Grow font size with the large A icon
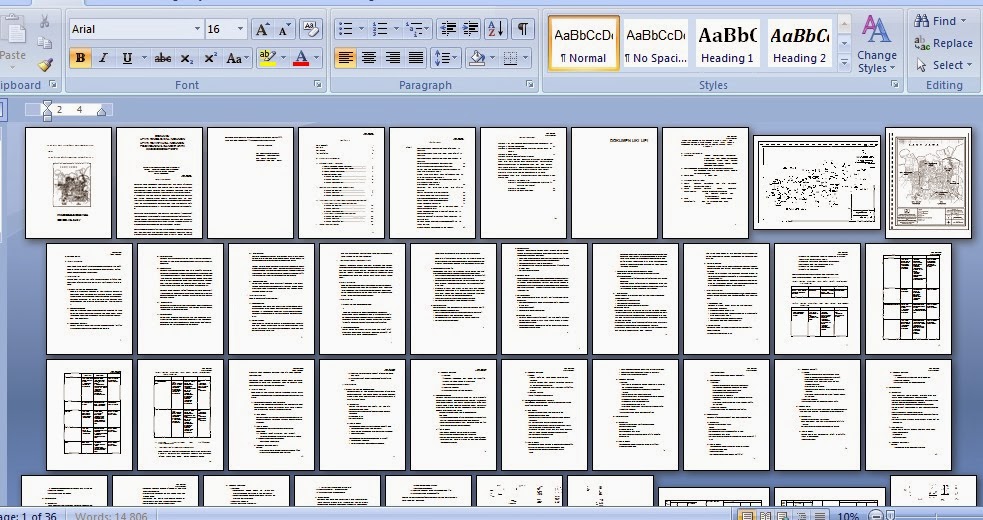This screenshot has height=520, width=983. pos(262,29)
